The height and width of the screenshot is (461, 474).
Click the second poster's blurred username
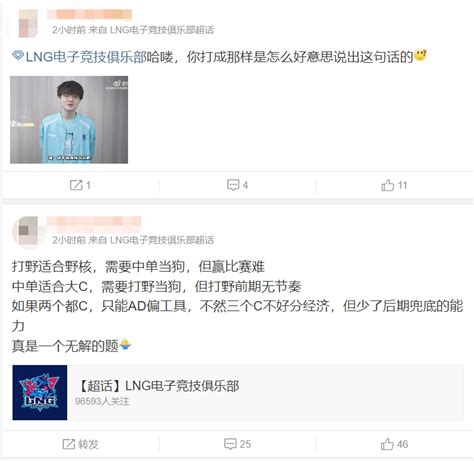(x=94, y=222)
